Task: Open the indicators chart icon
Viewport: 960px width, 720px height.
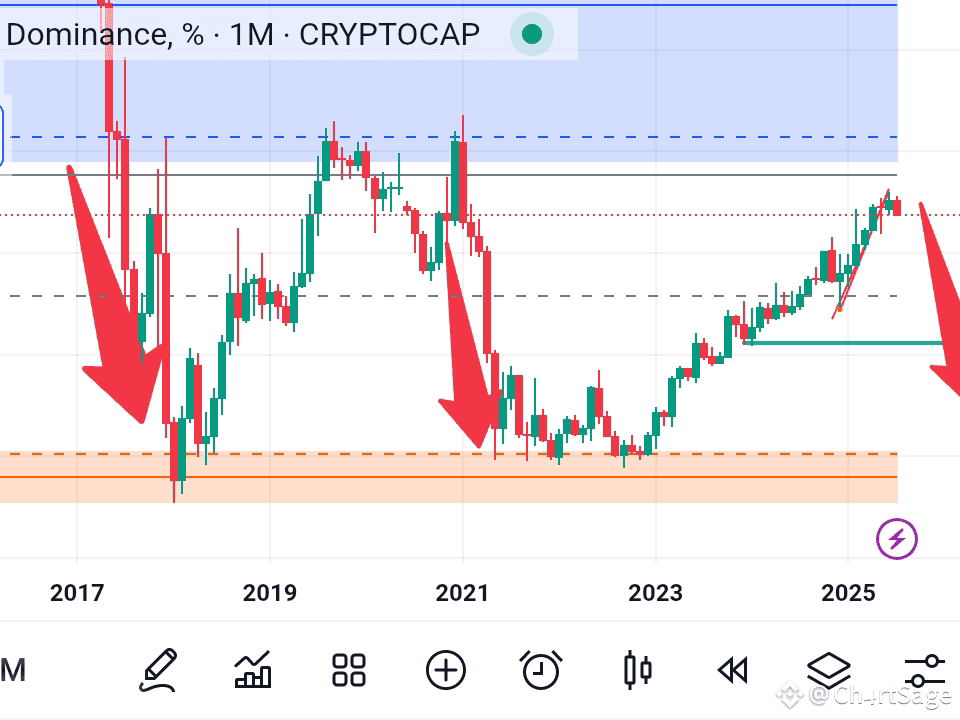Action: pyautogui.click(x=253, y=670)
